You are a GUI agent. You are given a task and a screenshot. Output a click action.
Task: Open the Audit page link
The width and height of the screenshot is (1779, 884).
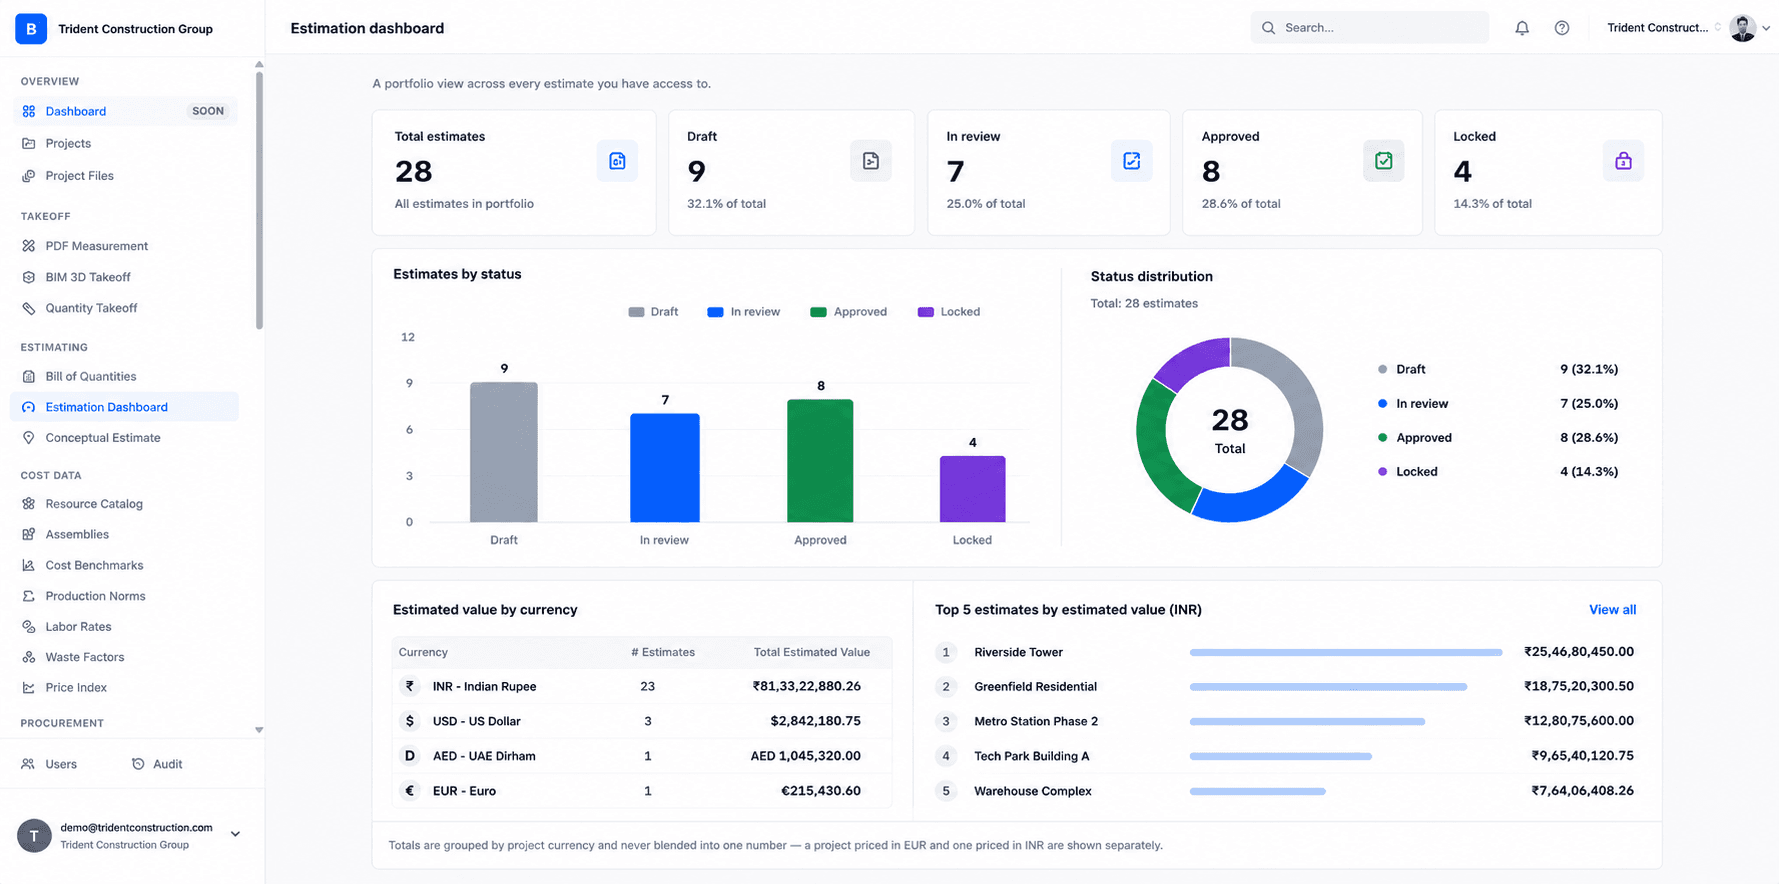[x=157, y=764]
